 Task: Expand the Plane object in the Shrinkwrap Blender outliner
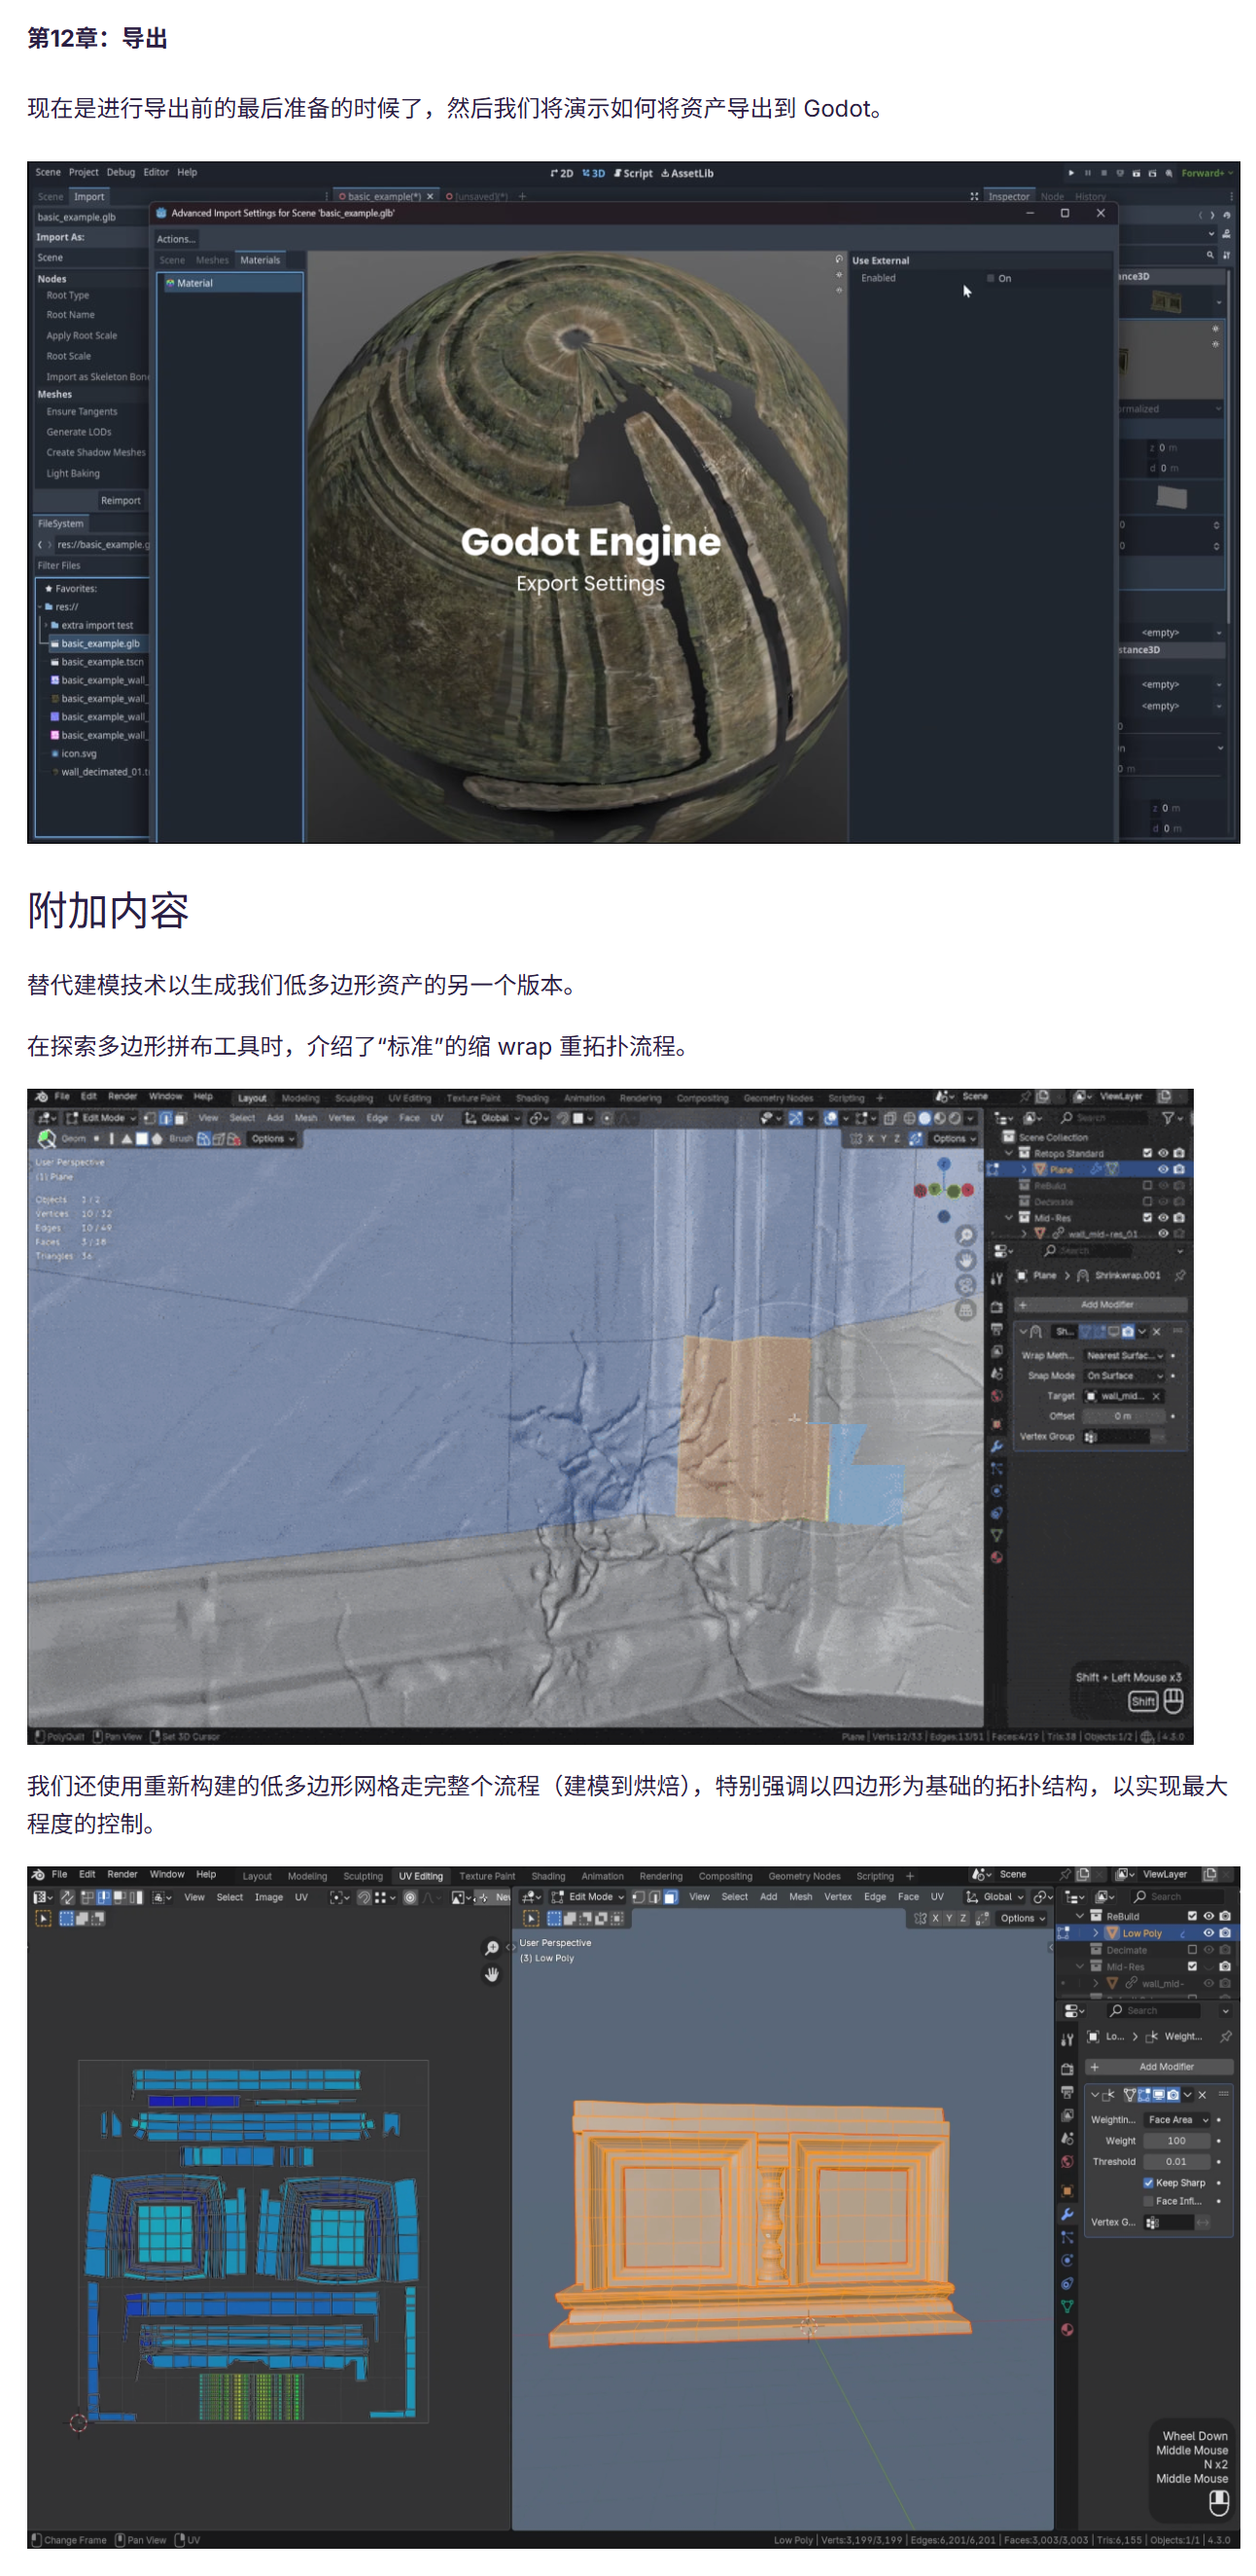[x=1024, y=1169]
